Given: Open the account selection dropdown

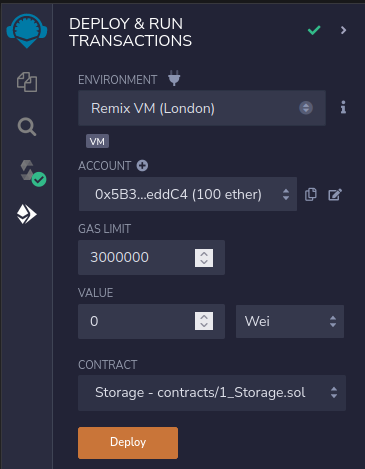Looking at the screenshot, I should 188,194.
